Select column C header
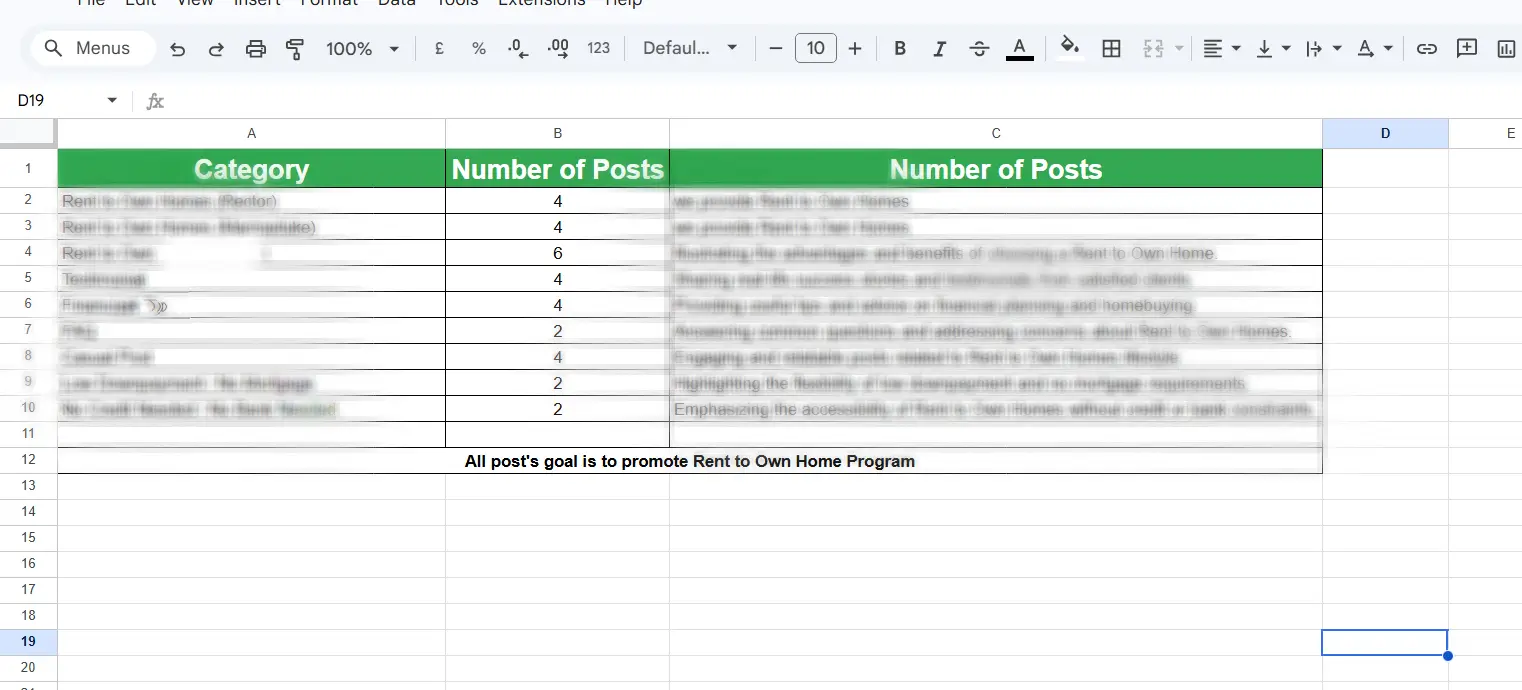This screenshot has height=690, width=1522. pyautogui.click(x=996, y=133)
